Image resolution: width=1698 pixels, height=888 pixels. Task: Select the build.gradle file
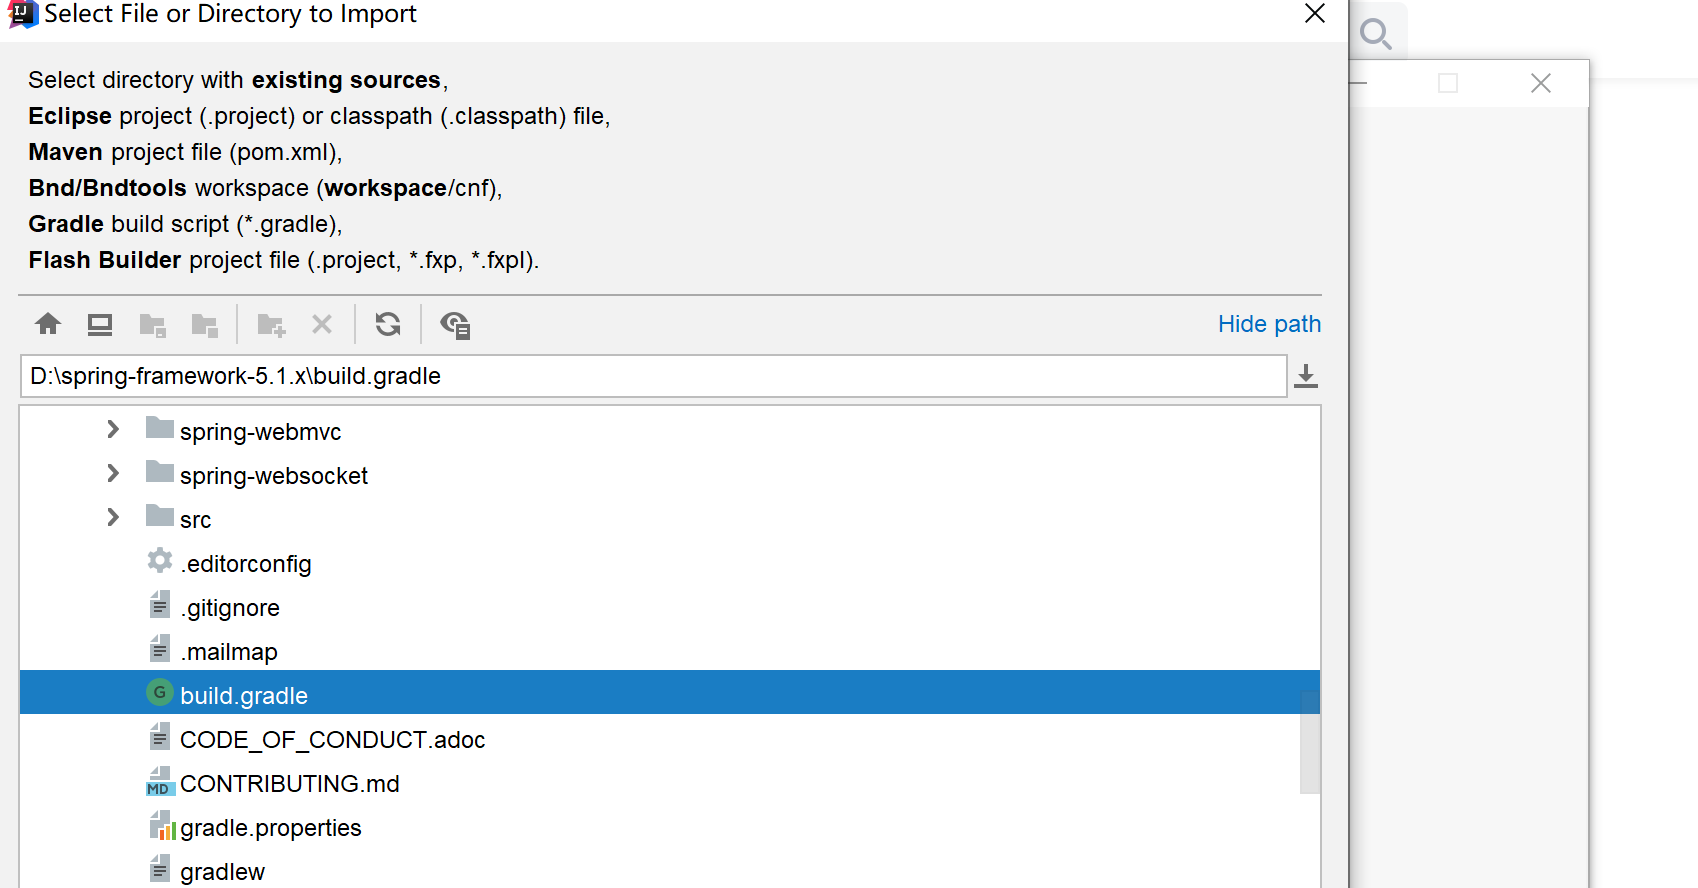click(x=244, y=696)
